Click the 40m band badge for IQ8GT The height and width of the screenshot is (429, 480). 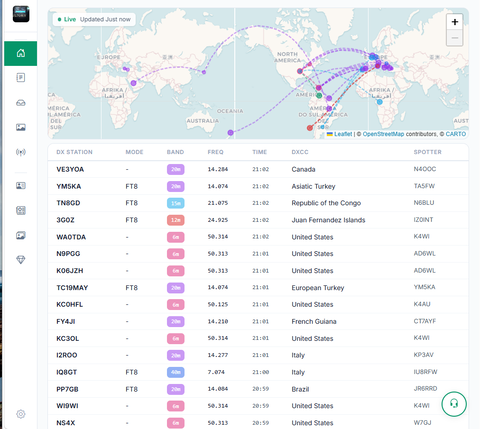[176, 372]
